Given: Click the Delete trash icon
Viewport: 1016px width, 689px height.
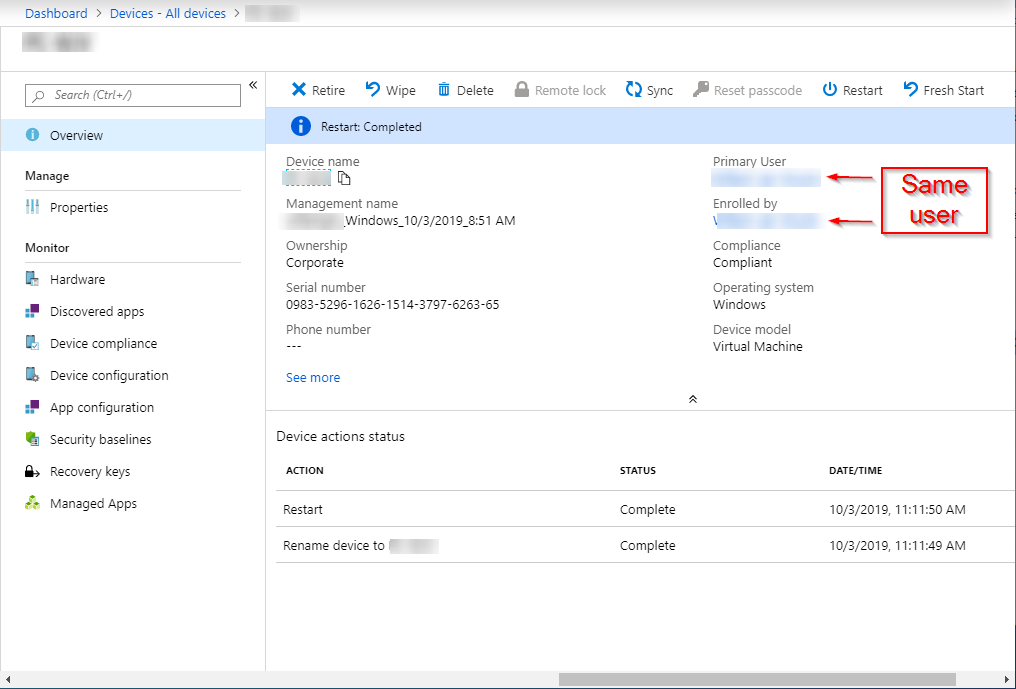Looking at the screenshot, I should (444, 90).
